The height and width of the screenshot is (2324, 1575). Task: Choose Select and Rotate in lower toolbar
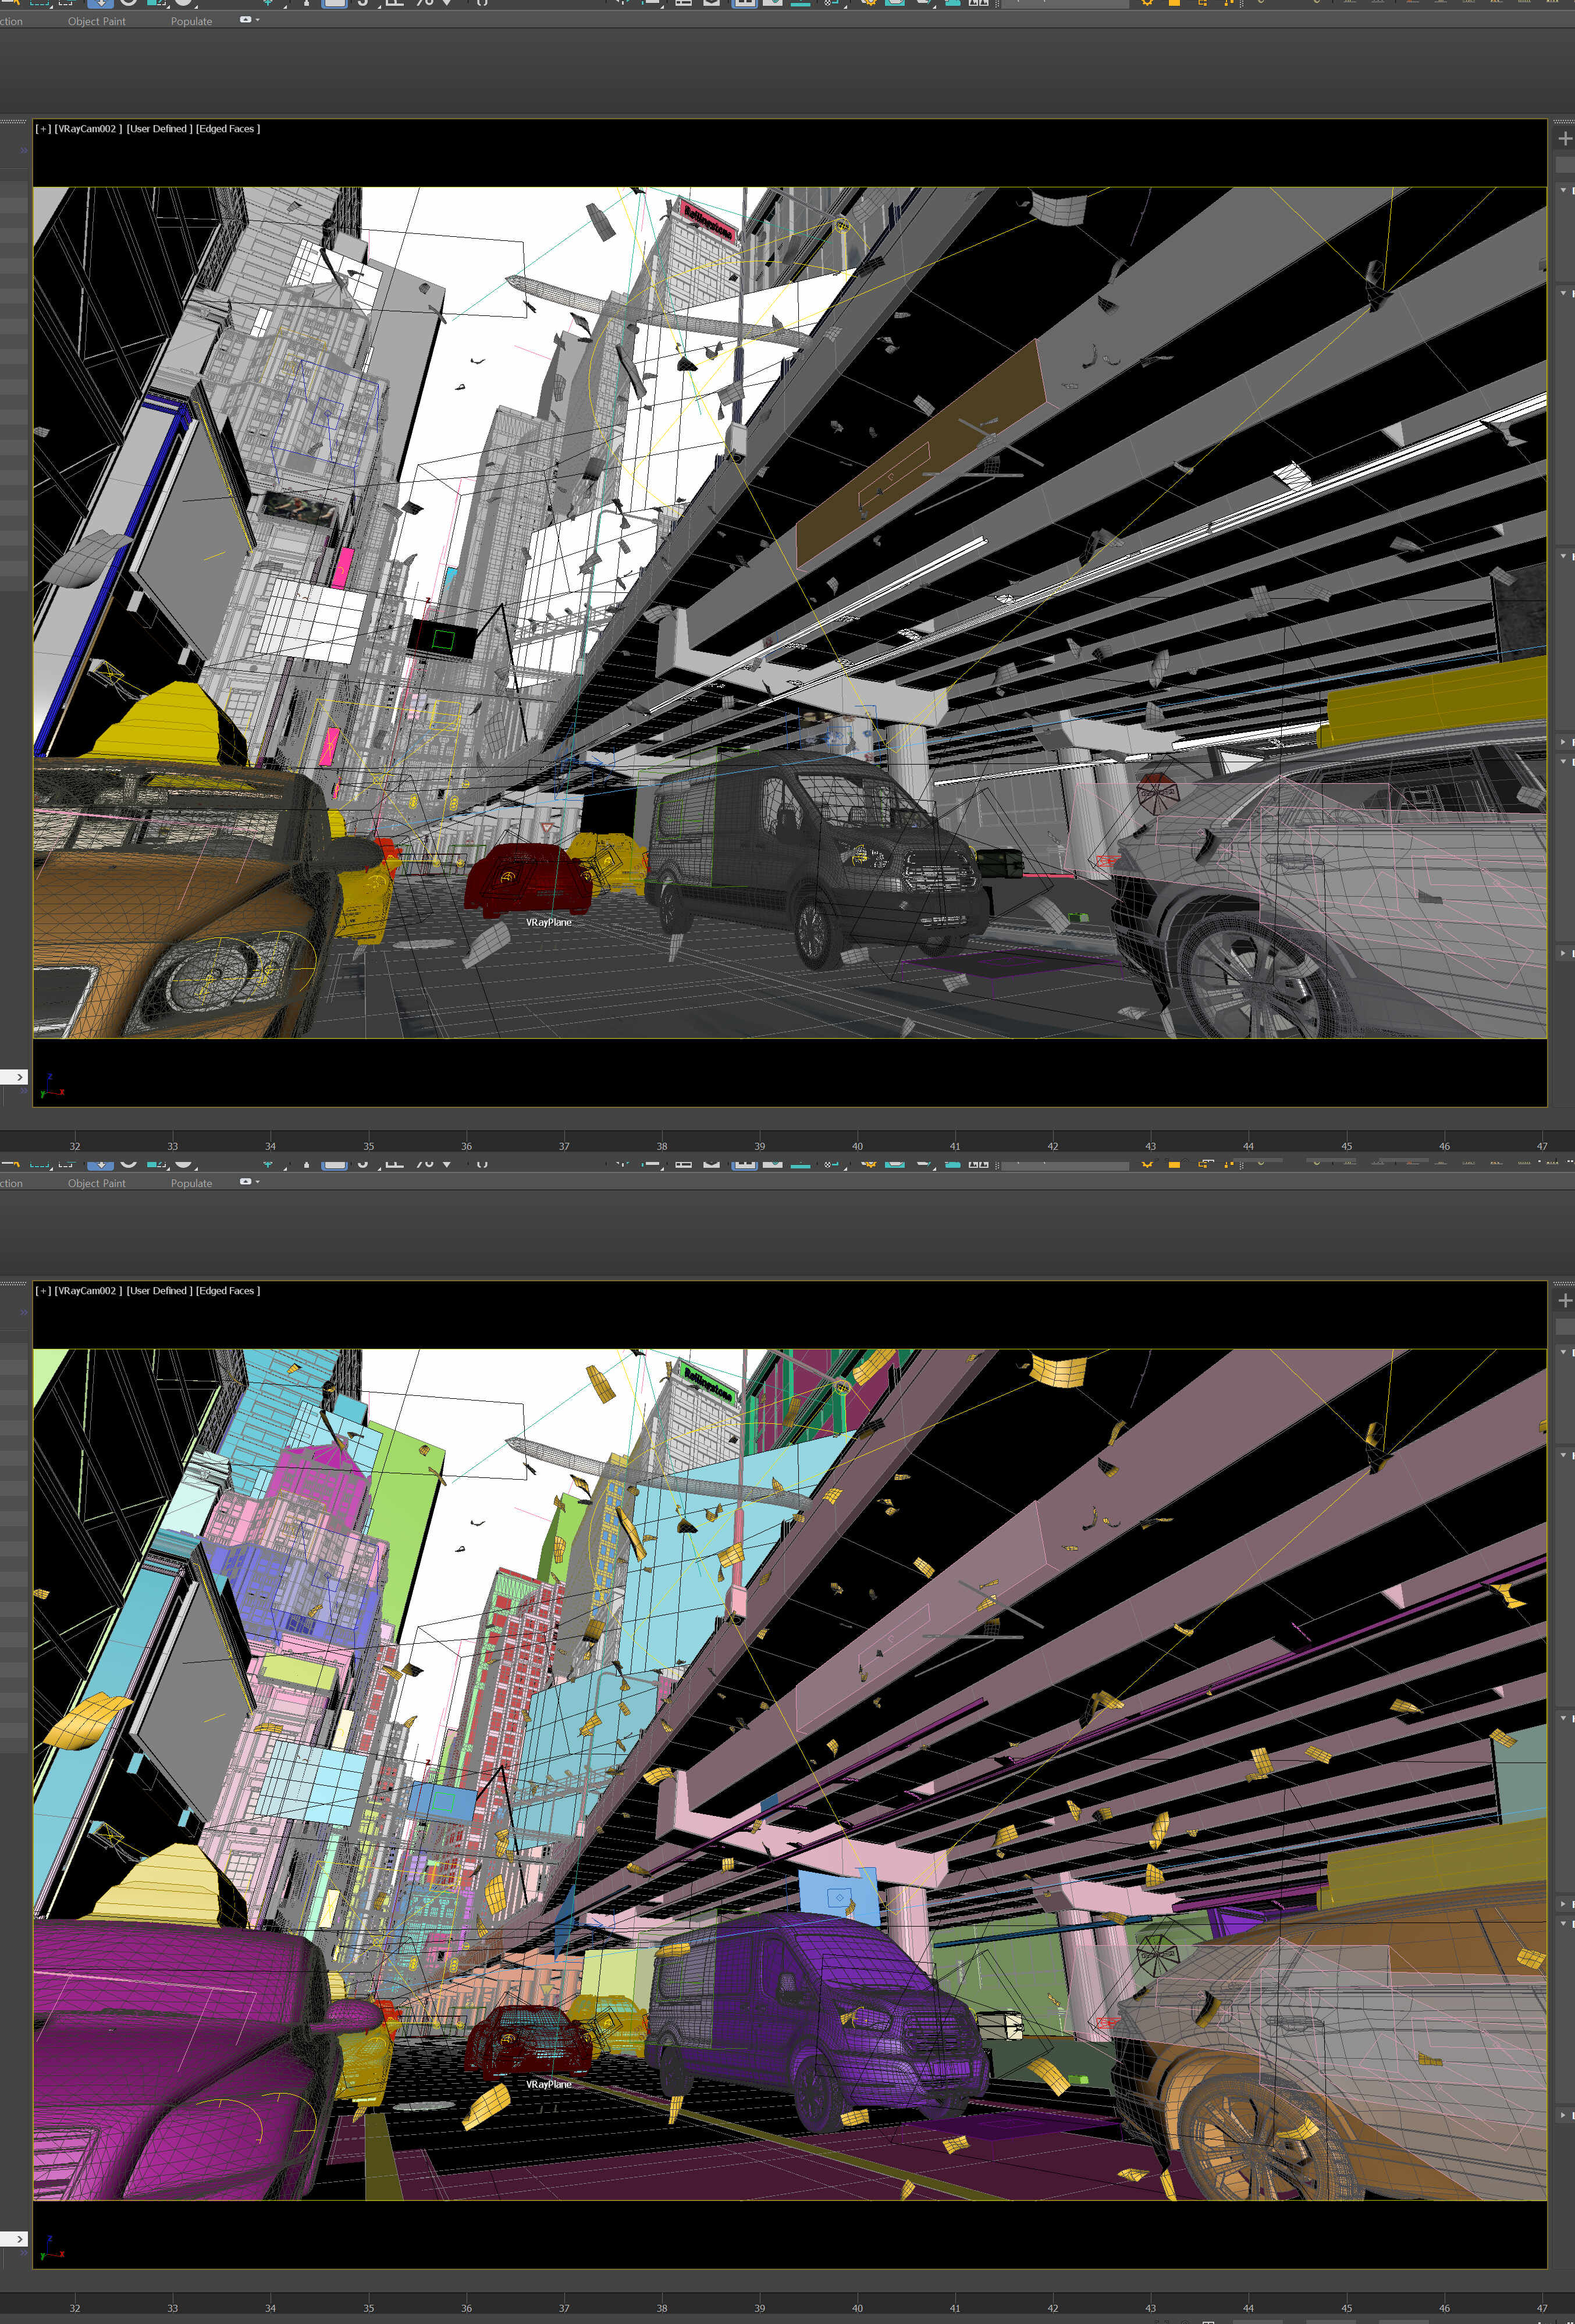(x=128, y=1164)
